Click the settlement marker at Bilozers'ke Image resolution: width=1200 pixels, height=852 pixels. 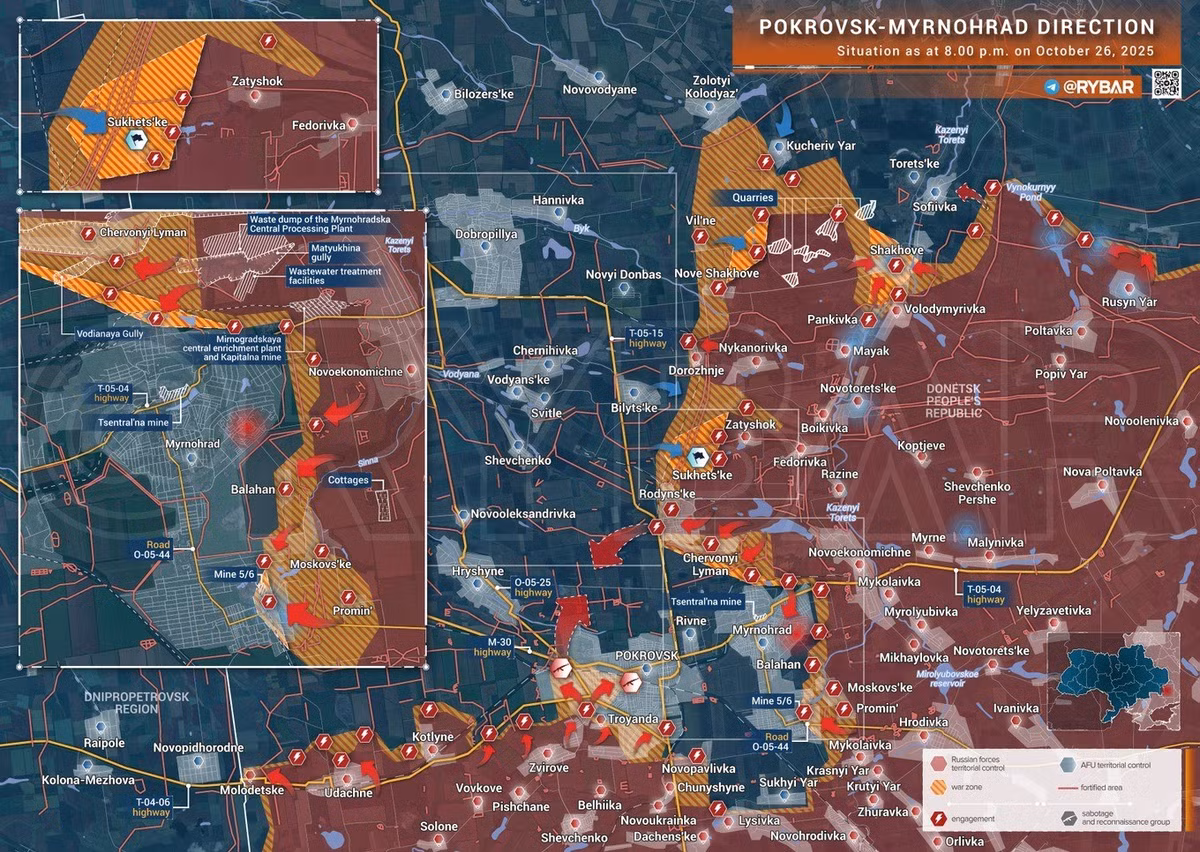pyautogui.click(x=444, y=93)
